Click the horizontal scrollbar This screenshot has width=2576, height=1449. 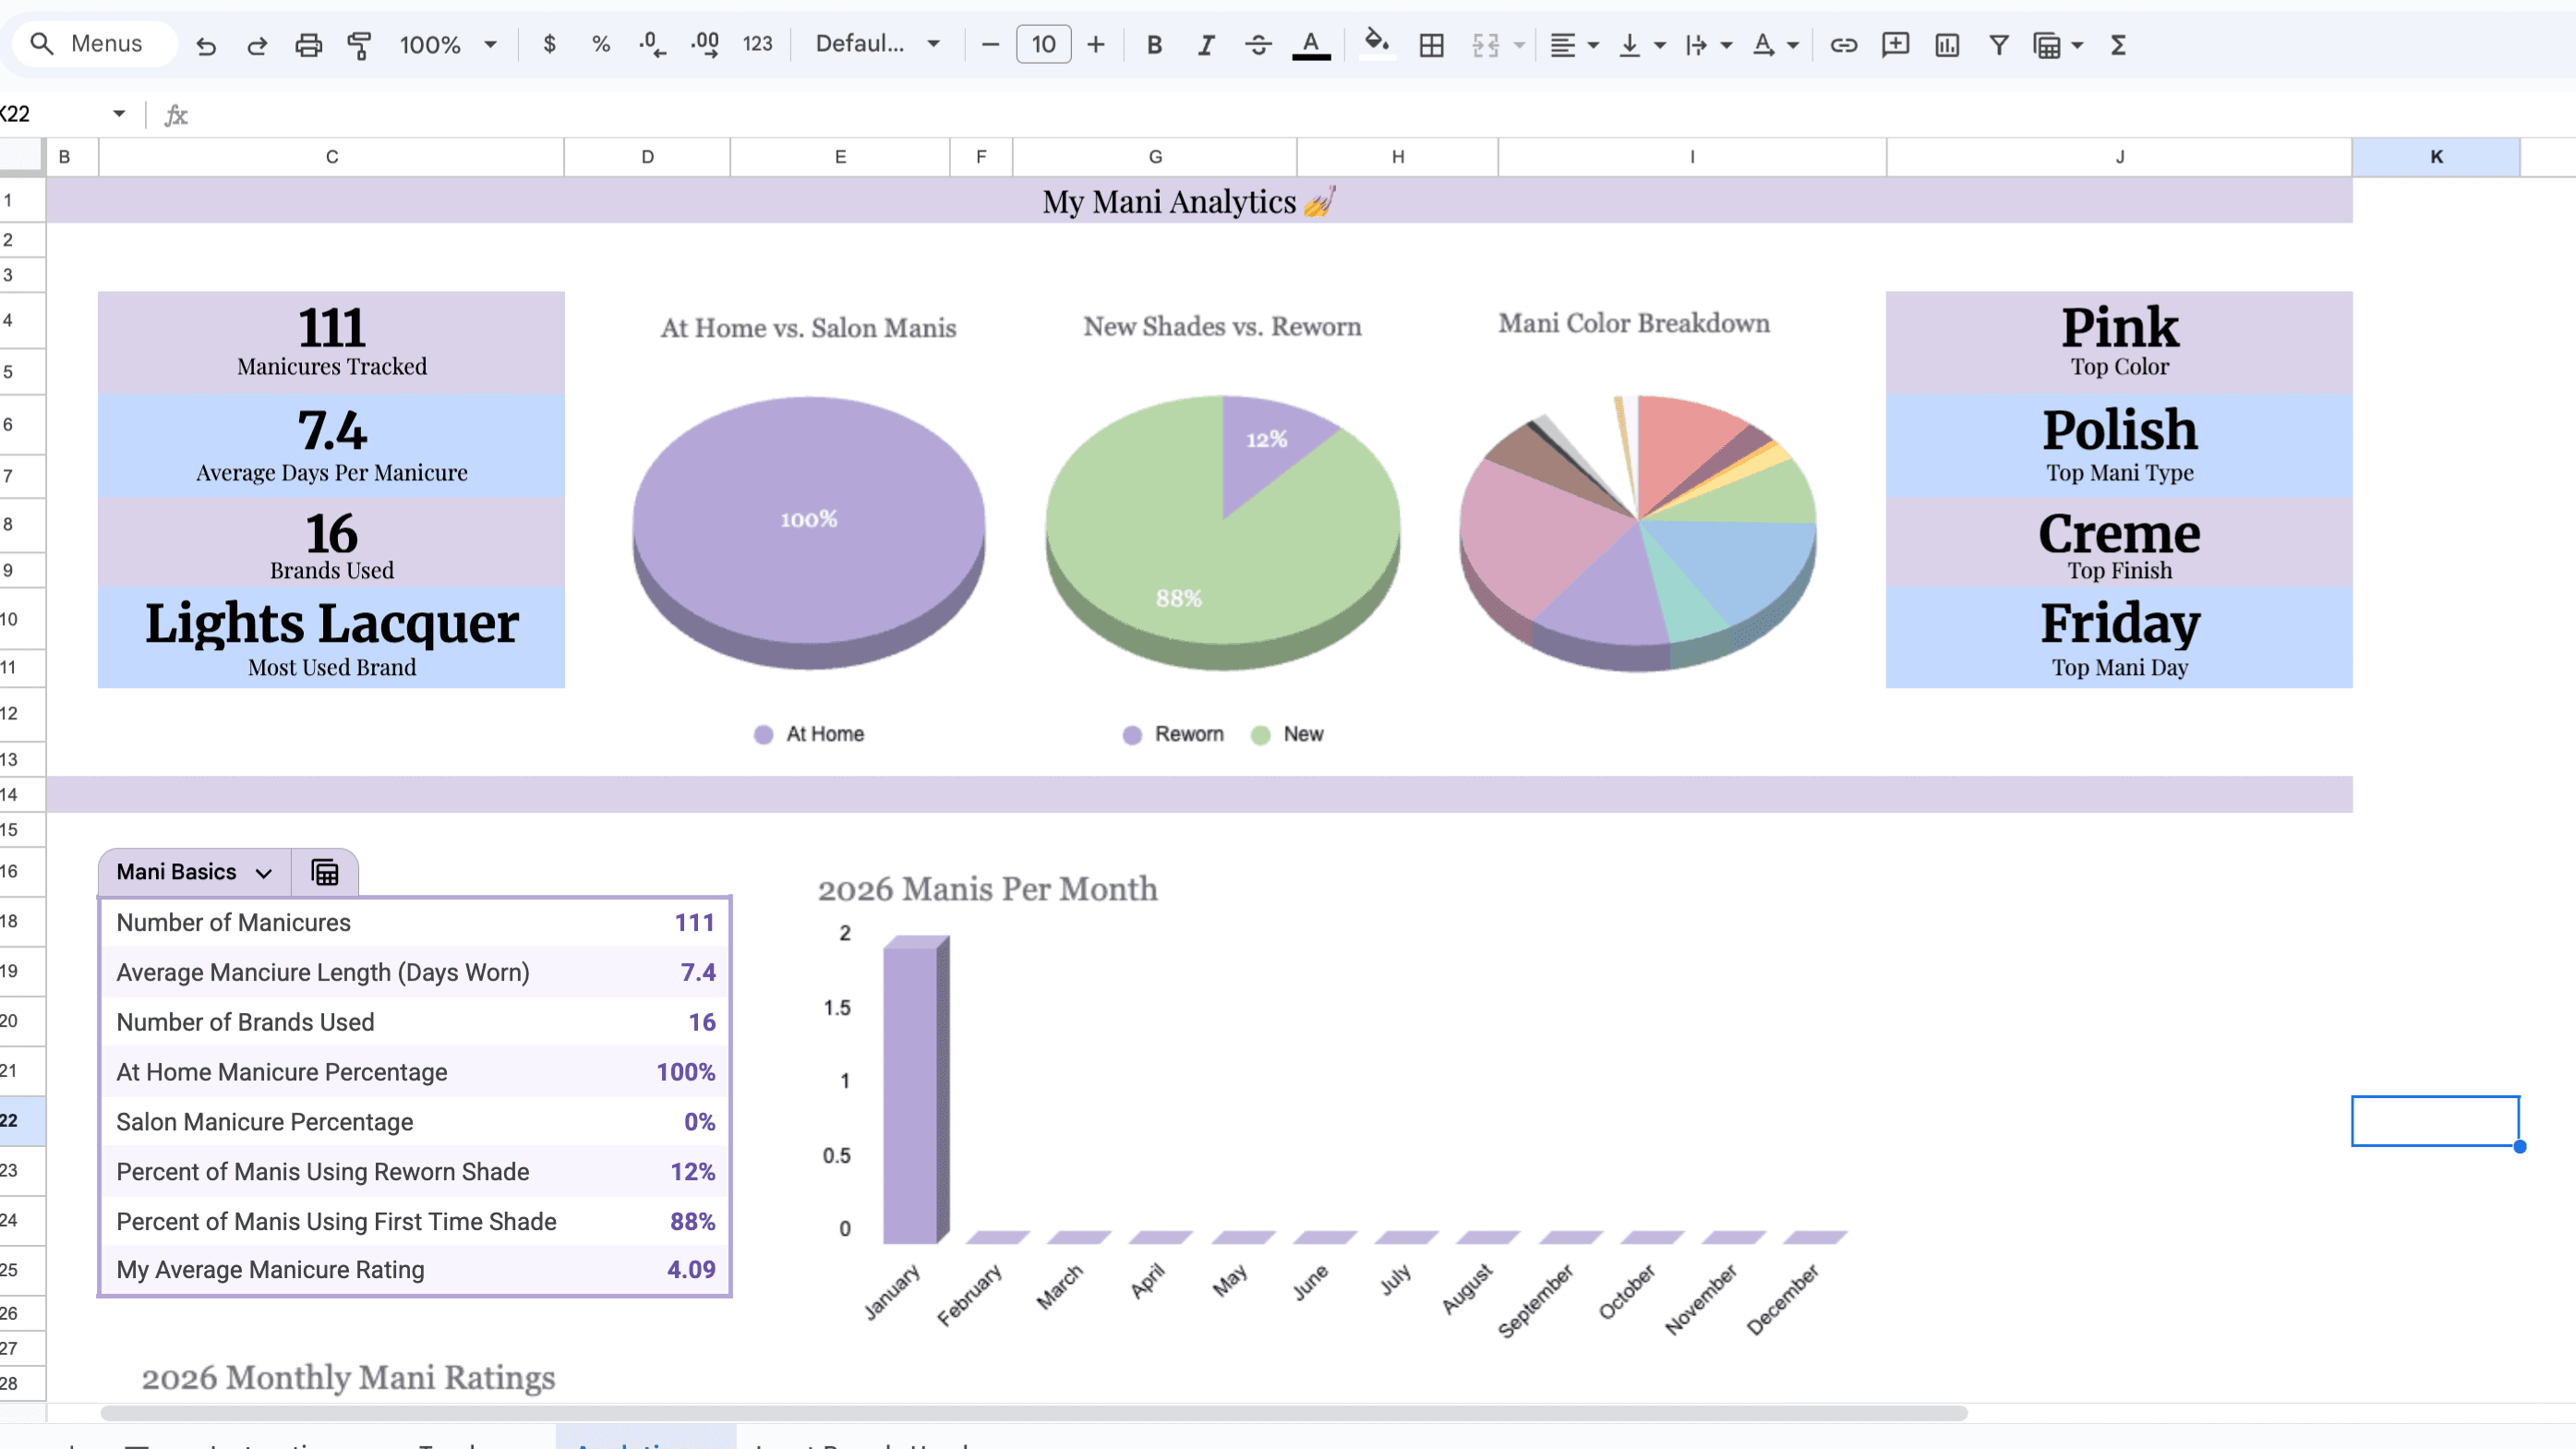[1034, 1413]
